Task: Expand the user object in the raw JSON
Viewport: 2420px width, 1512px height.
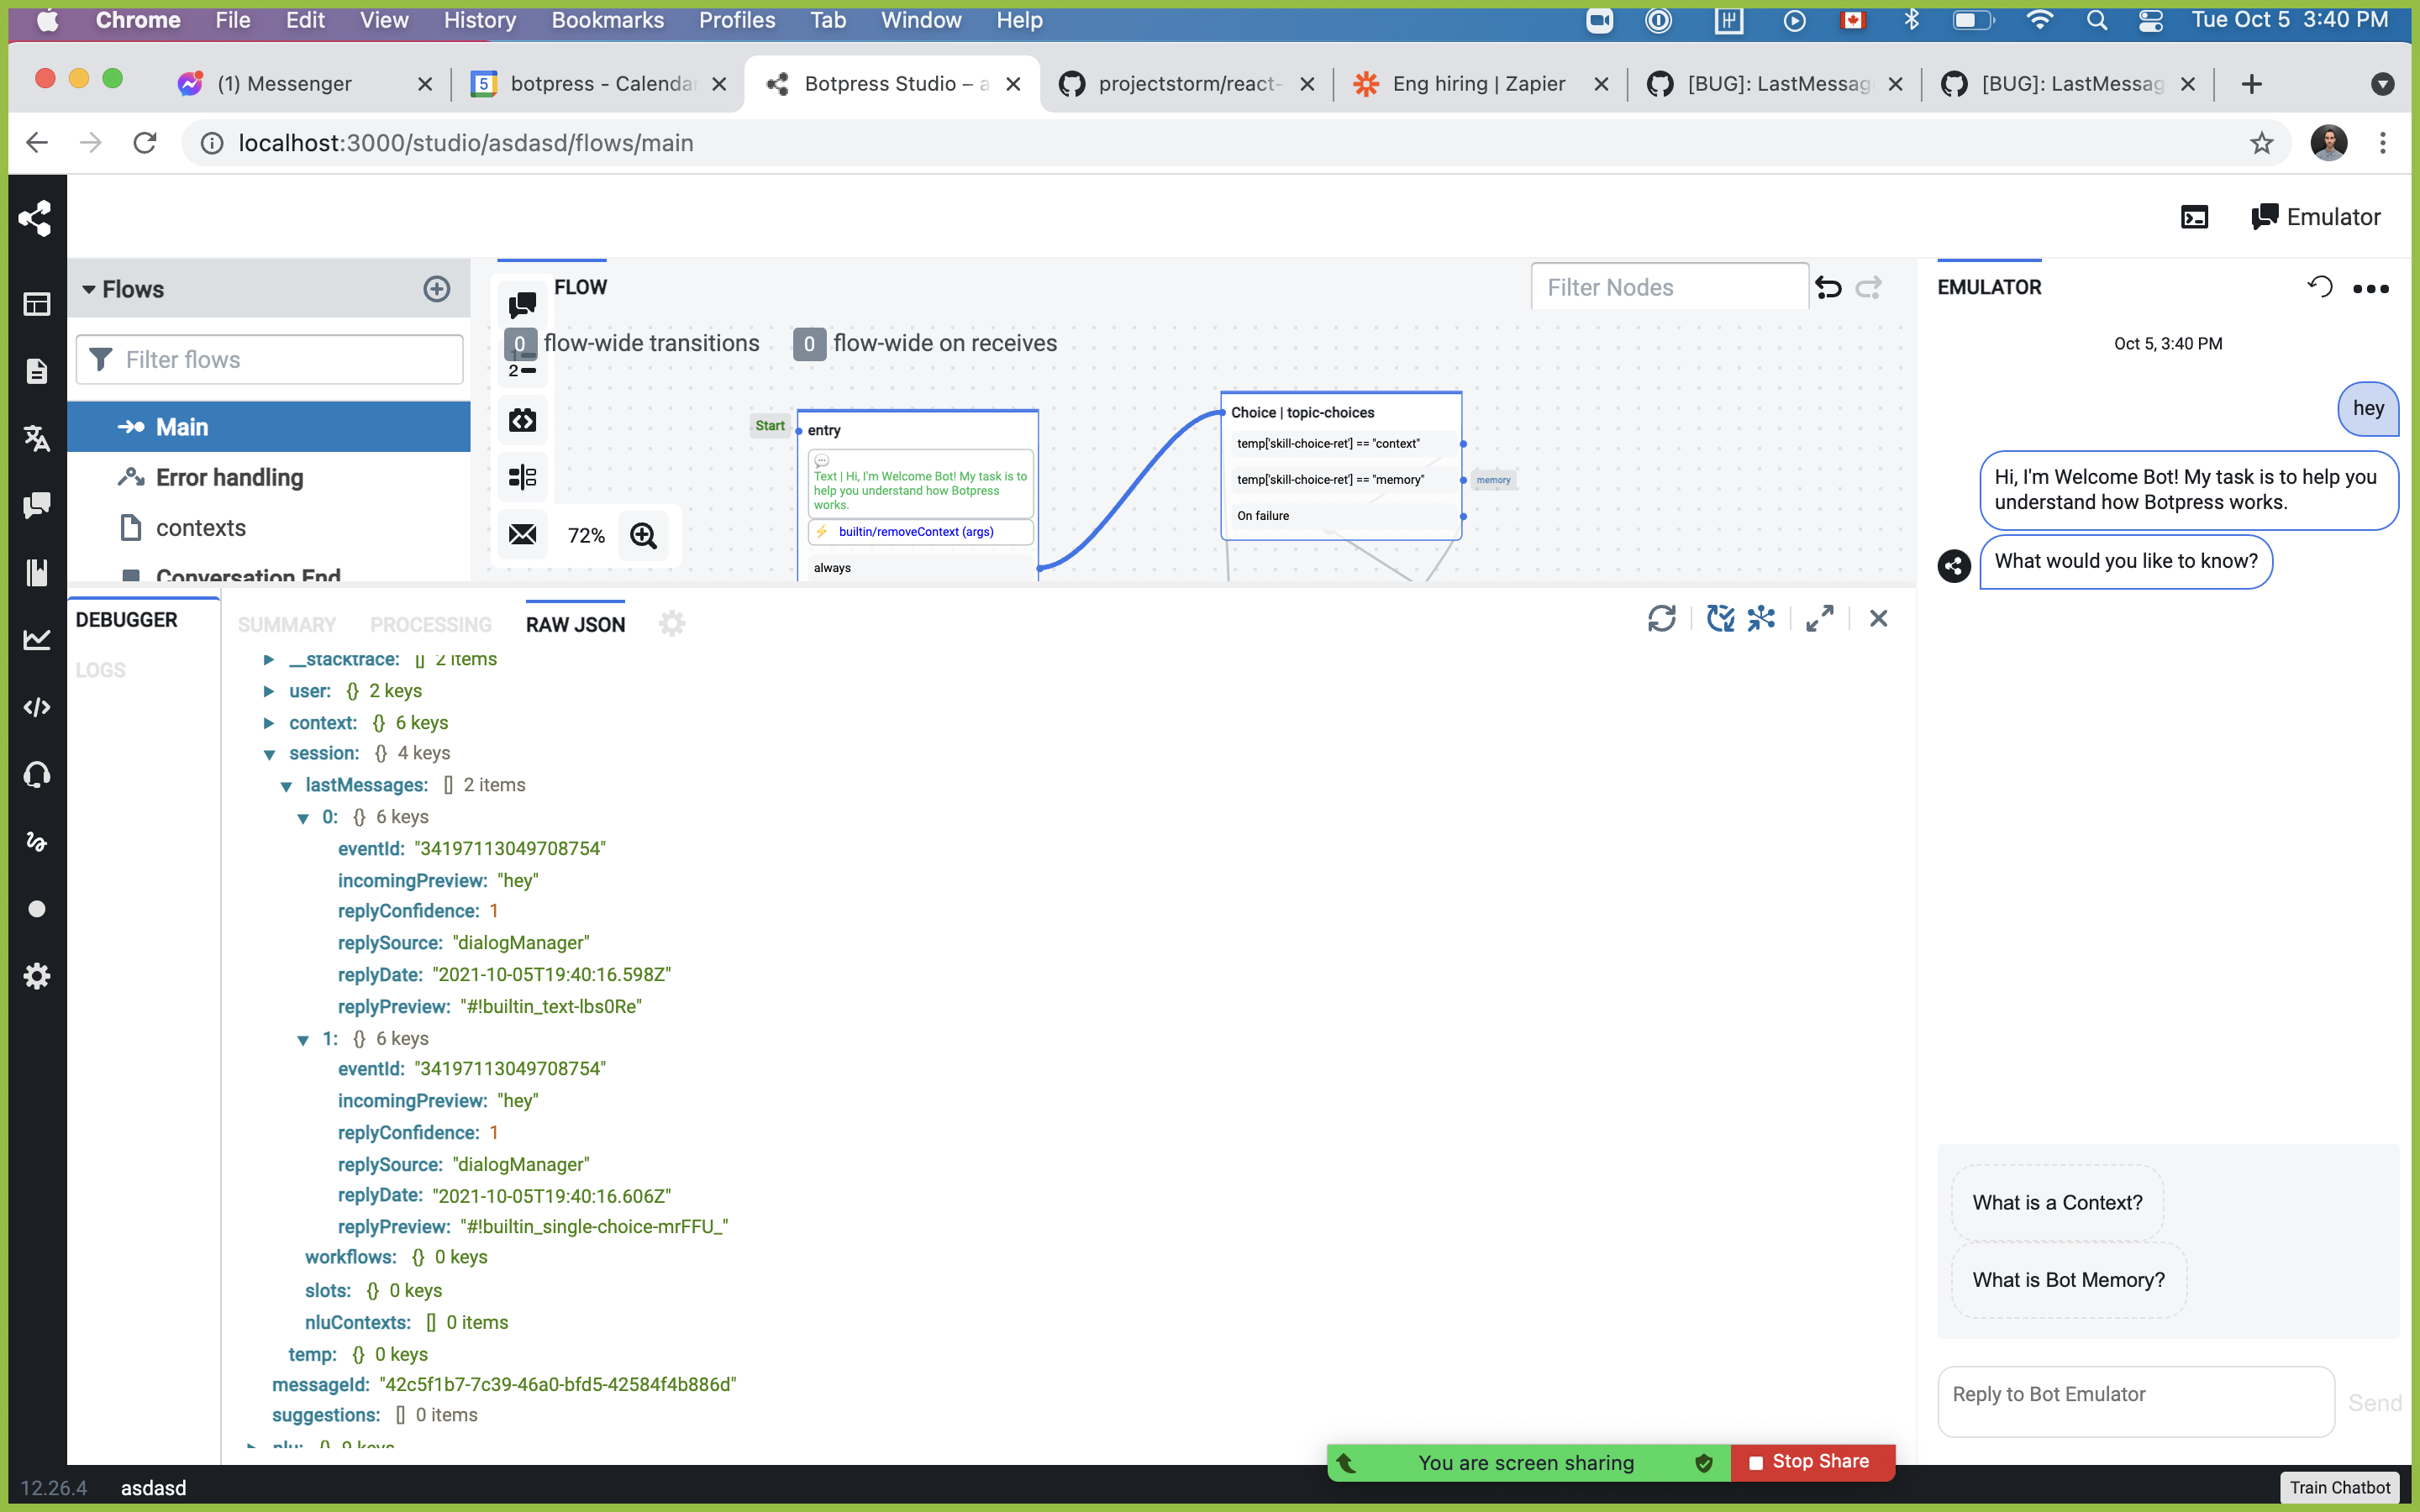Action: [x=268, y=690]
